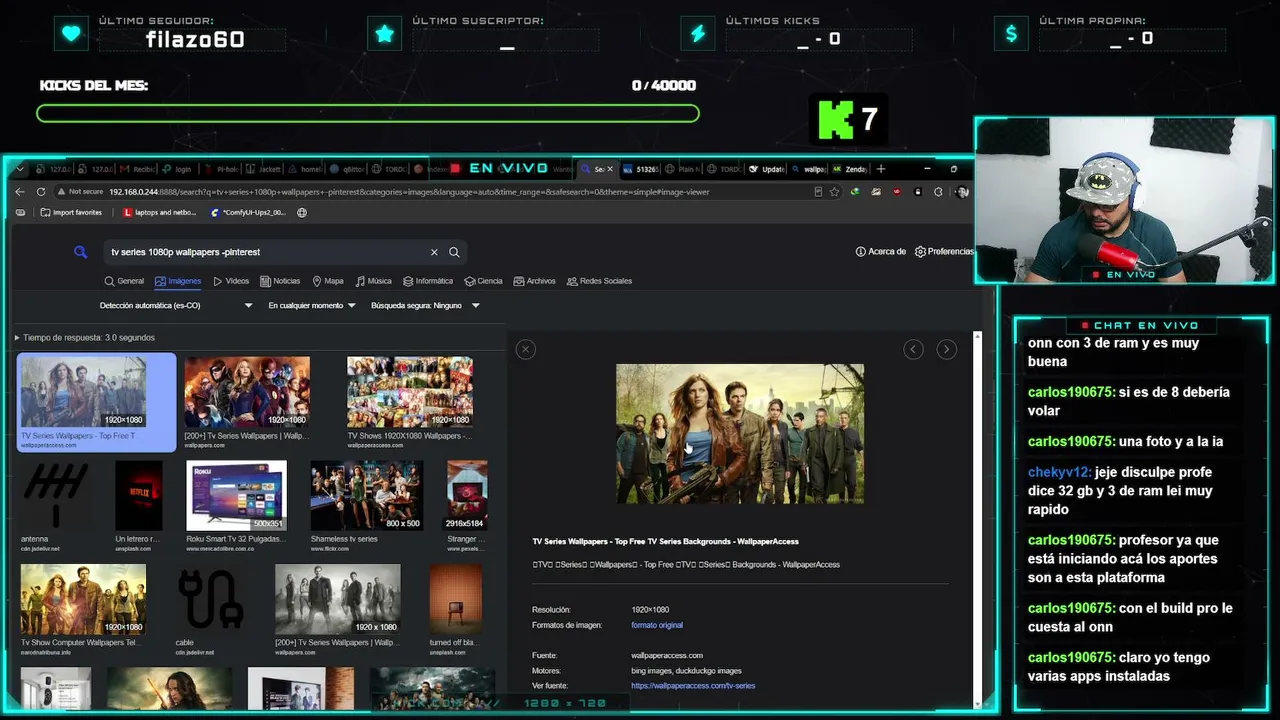
Task: Close the image detail viewer
Action: tap(526, 349)
